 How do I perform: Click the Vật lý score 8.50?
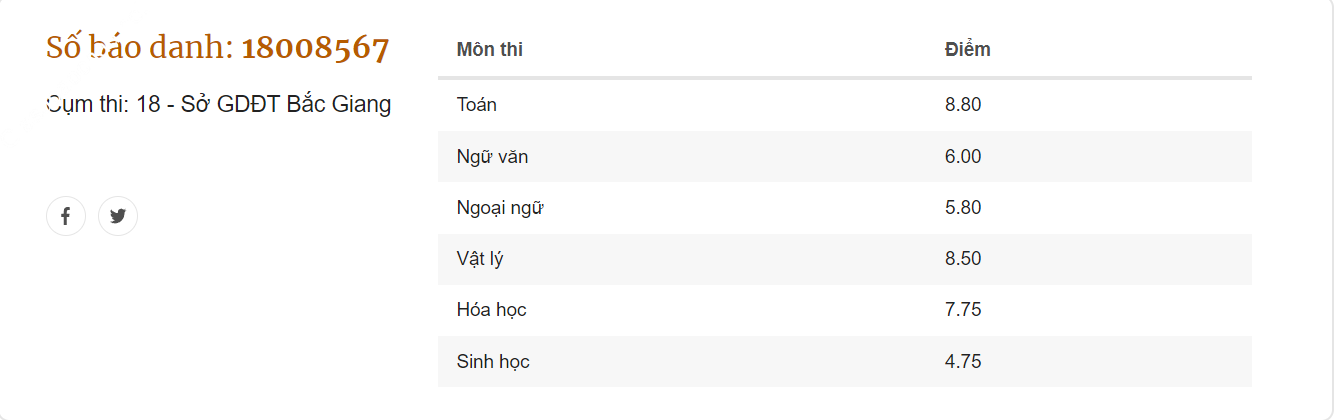click(963, 259)
